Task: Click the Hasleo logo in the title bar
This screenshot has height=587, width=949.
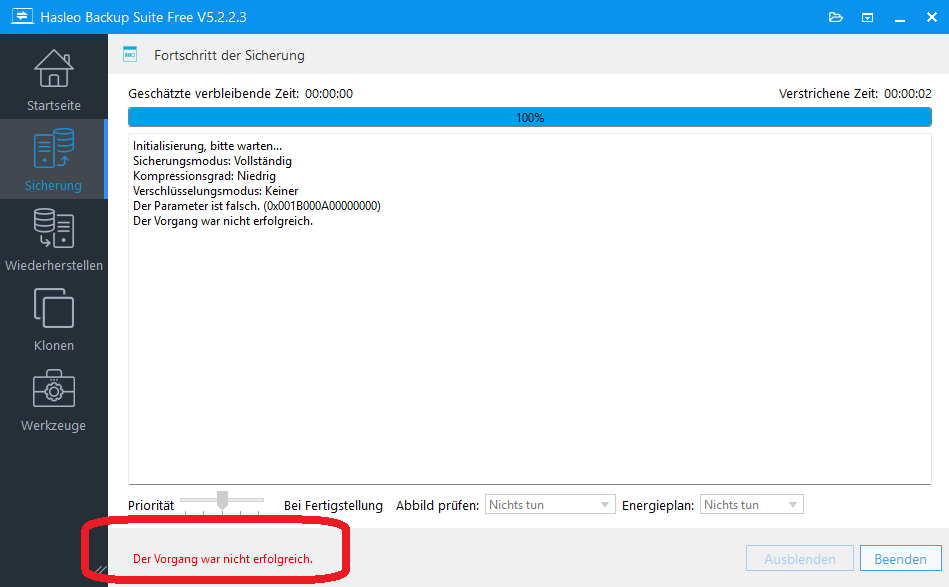Action: (21, 17)
